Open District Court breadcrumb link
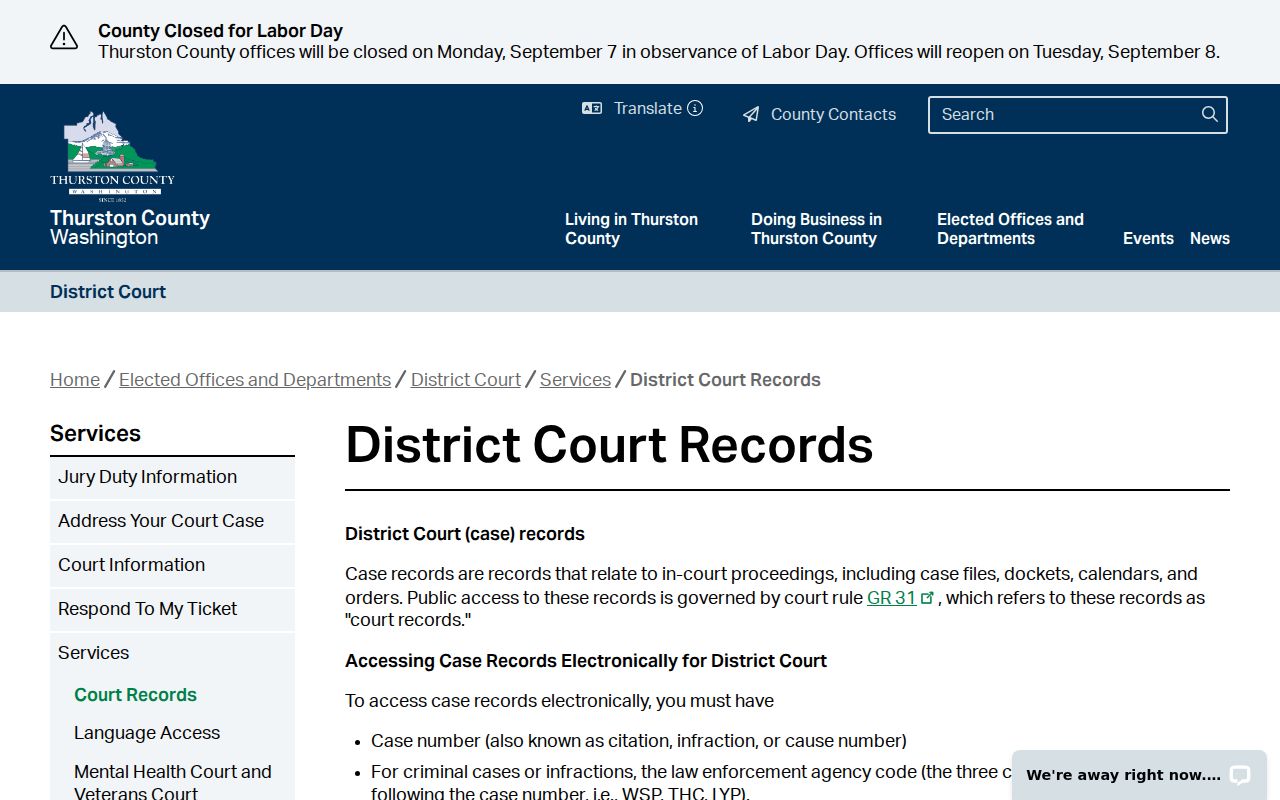The image size is (1280, 800). coord(466,380)
